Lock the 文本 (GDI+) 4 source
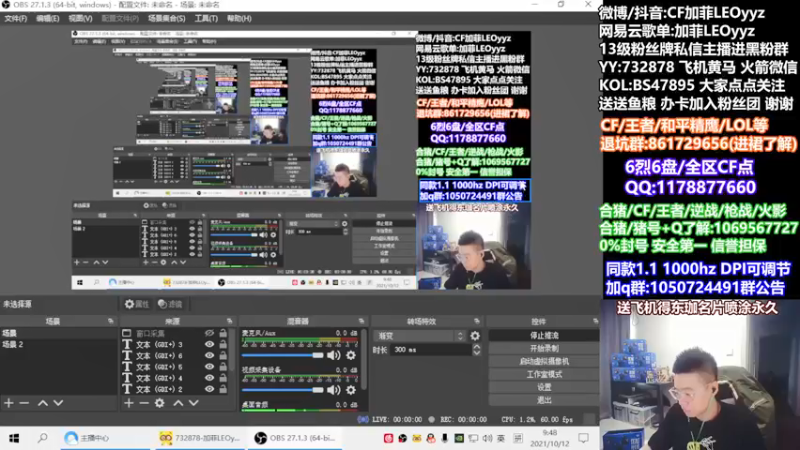 click(x=223, y=378)
